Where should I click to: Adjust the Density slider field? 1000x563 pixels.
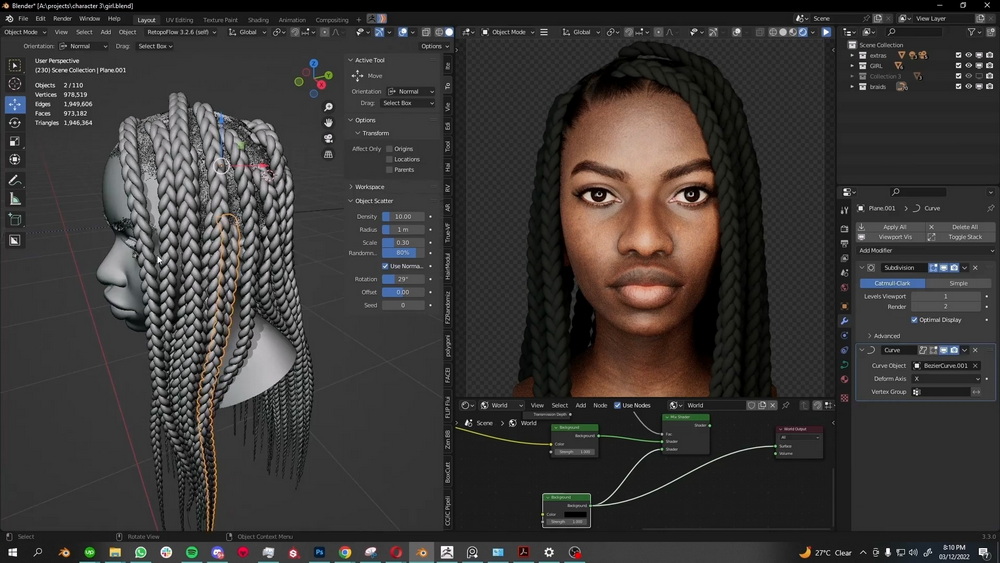(x=403, y=217)
